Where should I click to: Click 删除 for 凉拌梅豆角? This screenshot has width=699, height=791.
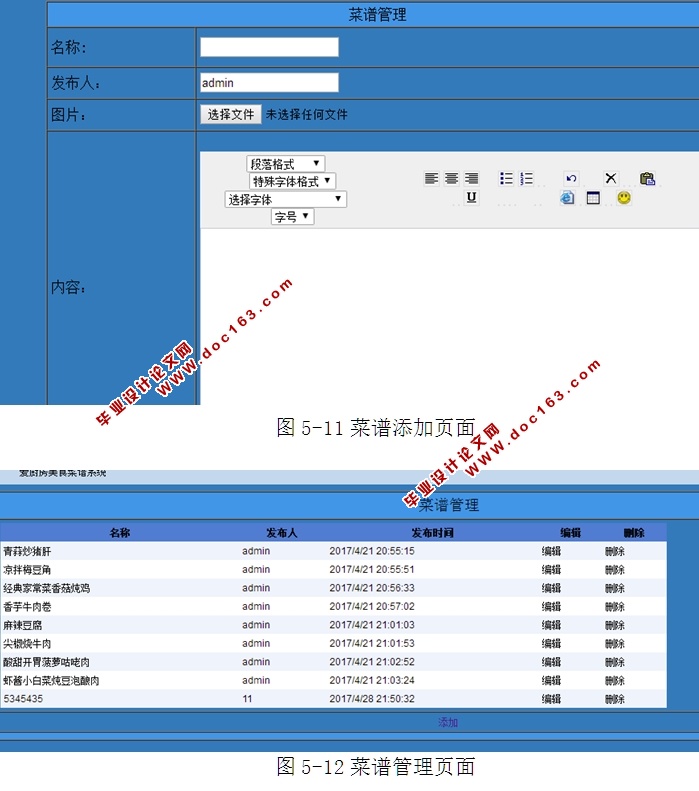coord(615,570)
